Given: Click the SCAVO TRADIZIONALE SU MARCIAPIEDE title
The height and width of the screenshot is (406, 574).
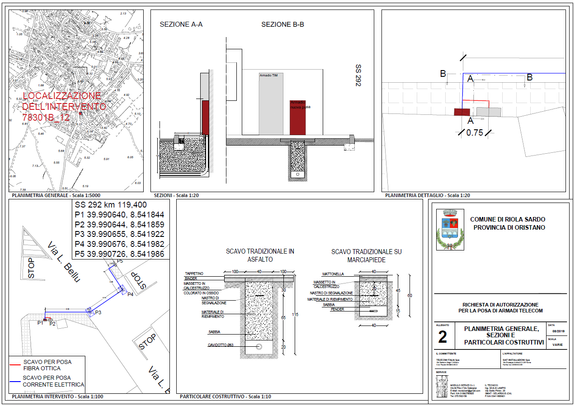Looking at the screenshot, I should pyautogui.click(x=366, y=256).
